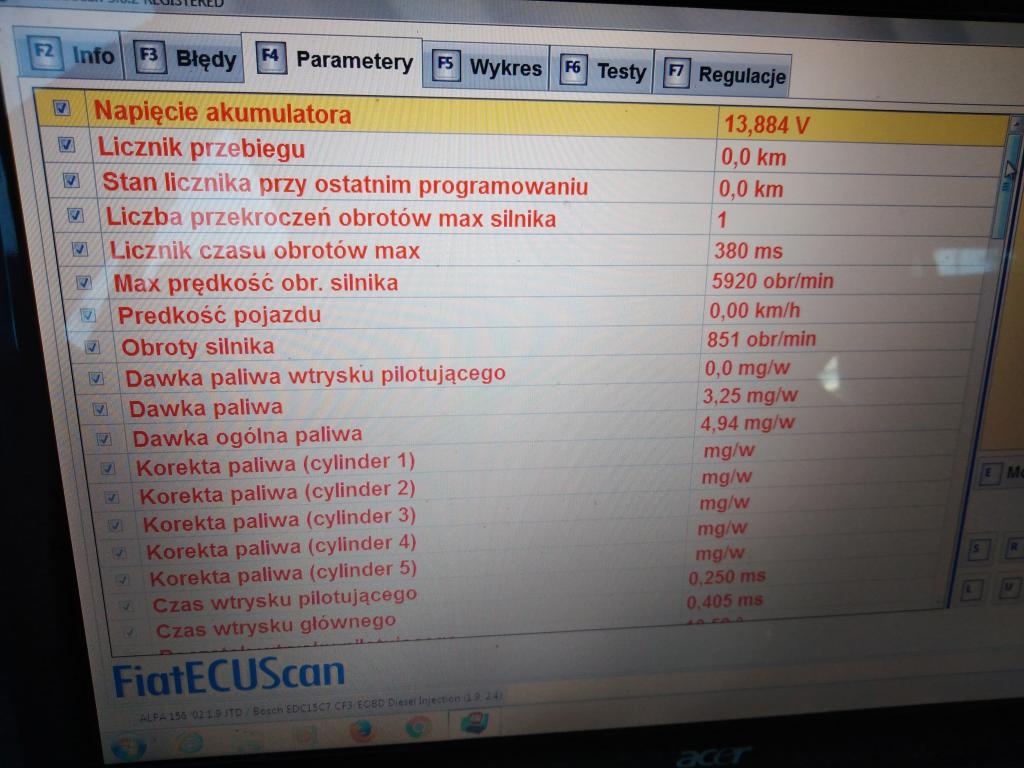Viewport: 1024px width, 768px height.
Task: Select the Dawka ogólna paliwa label
Action: [248, 436]
